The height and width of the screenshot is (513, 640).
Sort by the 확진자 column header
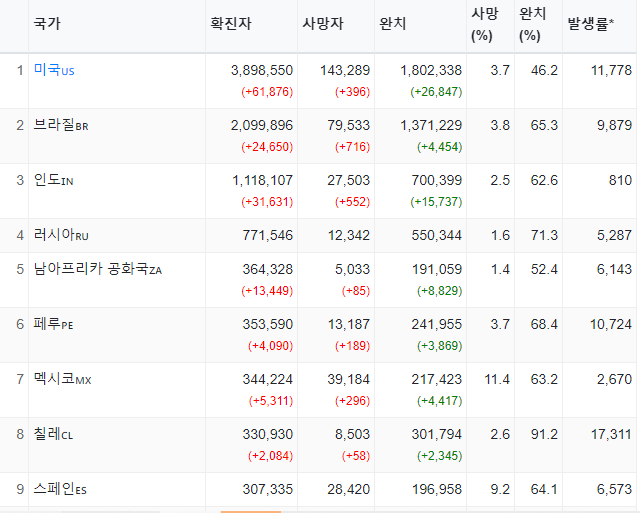(231, 23)
